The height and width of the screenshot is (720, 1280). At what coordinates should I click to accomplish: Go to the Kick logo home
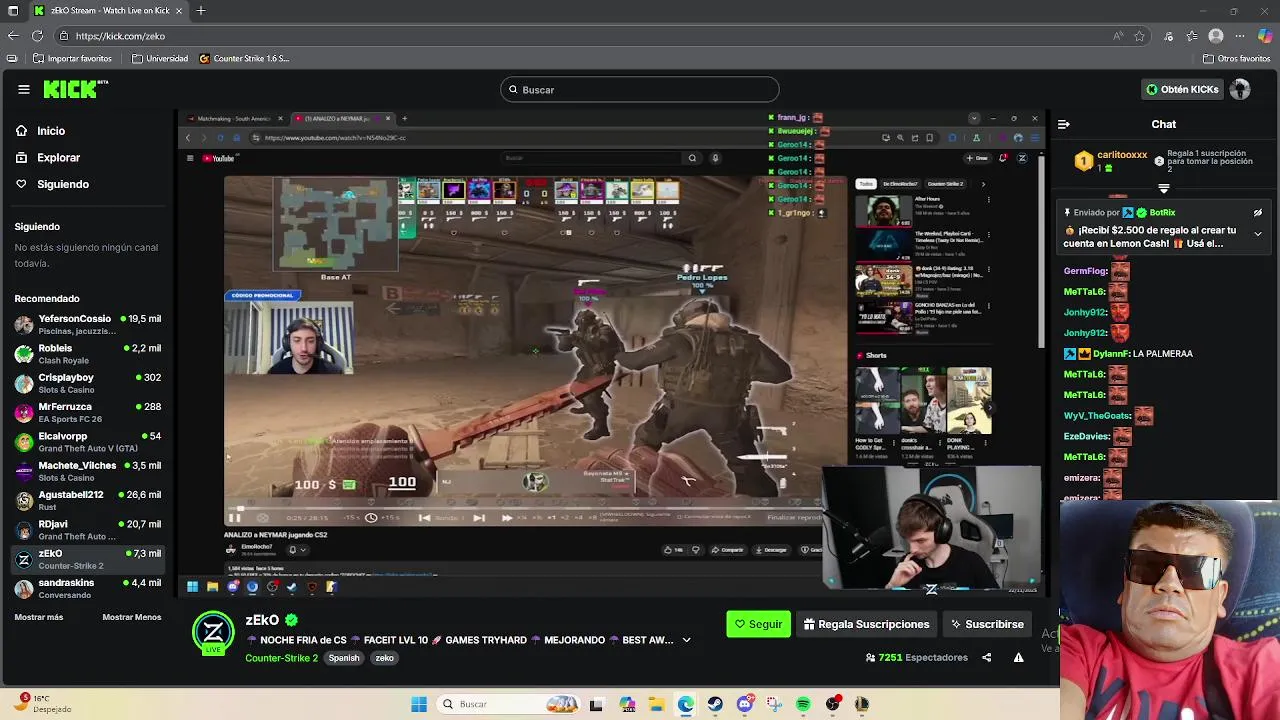point(75,89)
